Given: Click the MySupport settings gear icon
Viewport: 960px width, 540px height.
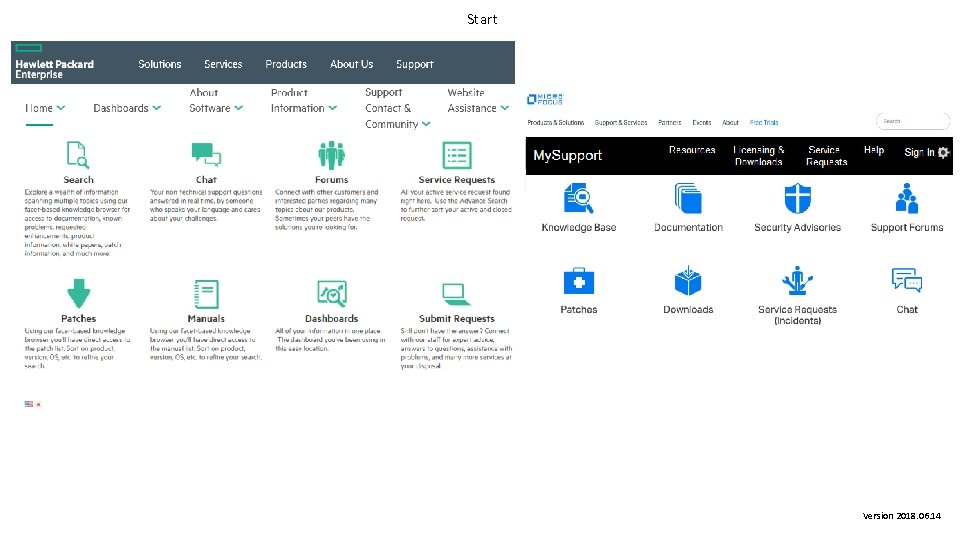Looking at the screenshot, I should [943, 152].
